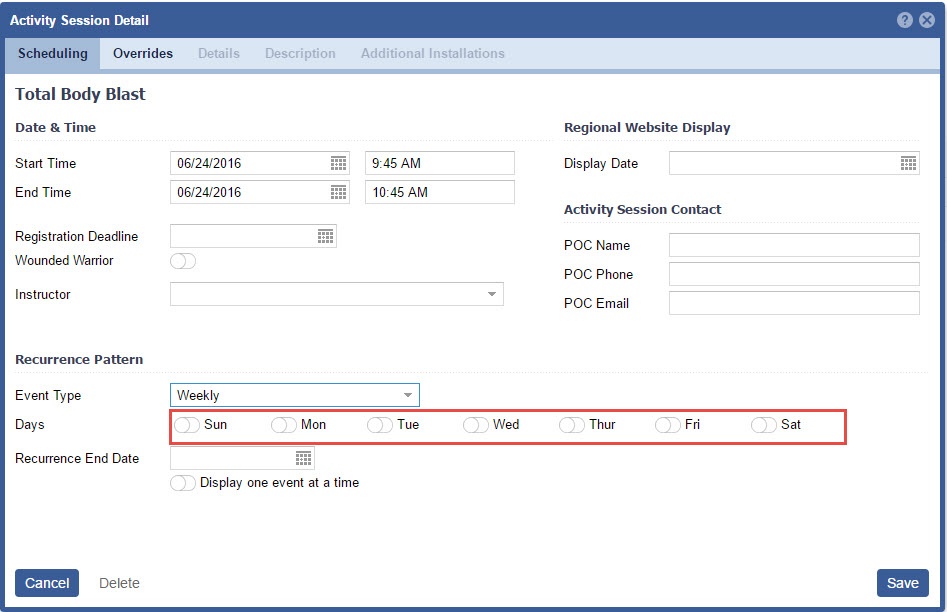Close the Activity Session Detail dialog
Image resolution: width=947 pixels, height=612 pixels.
pos(927,20)
